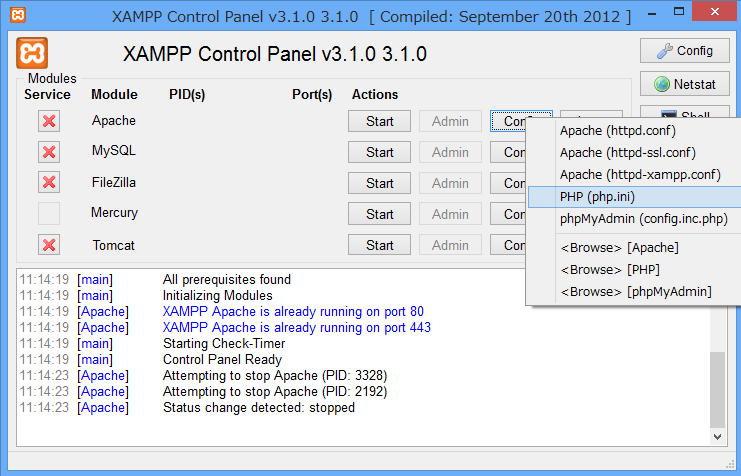
Task: Open the Apache Config dropdown button
Action: click(508, 121)
